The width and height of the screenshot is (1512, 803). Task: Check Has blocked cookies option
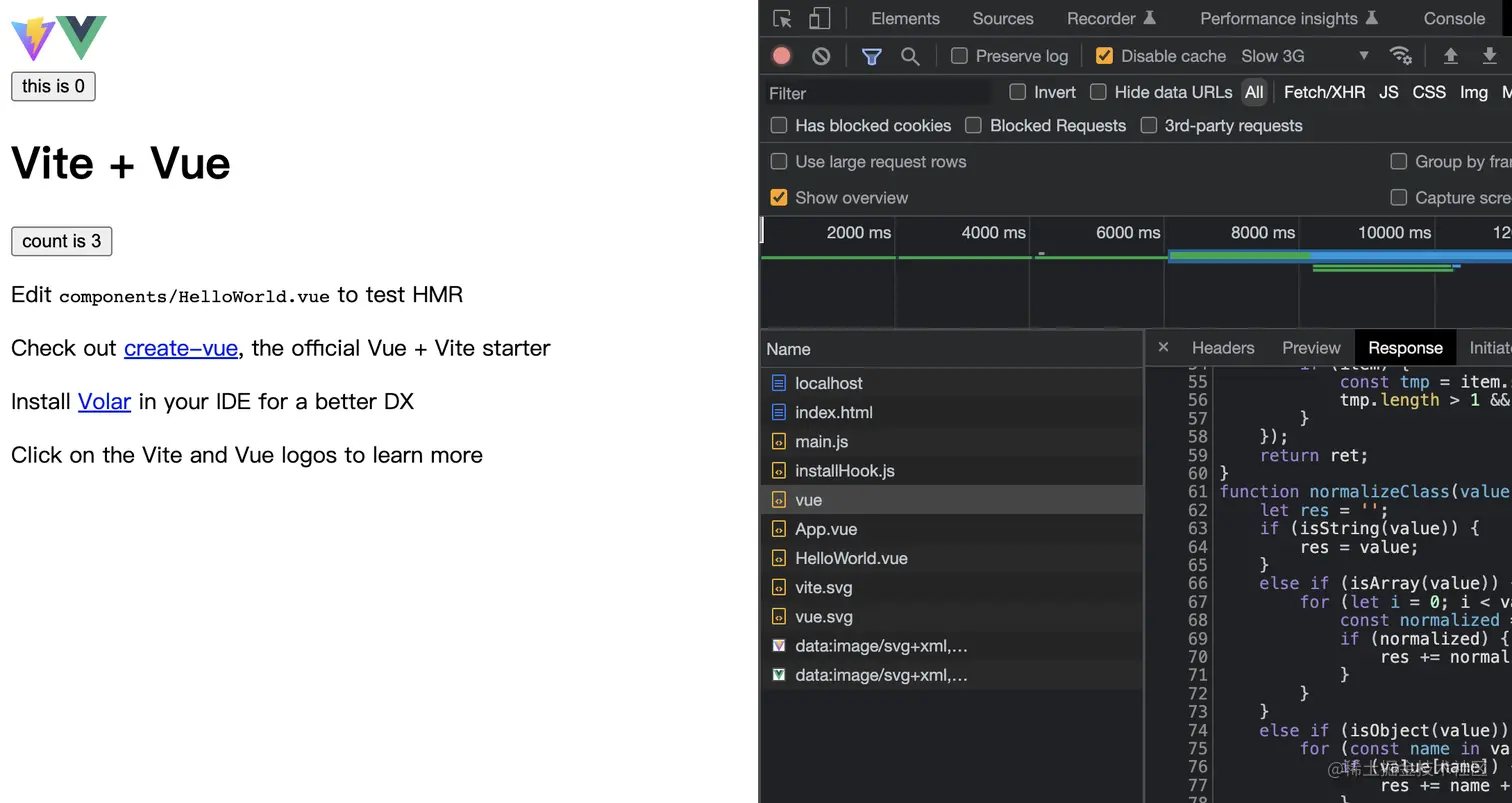[x=779, y=125]
